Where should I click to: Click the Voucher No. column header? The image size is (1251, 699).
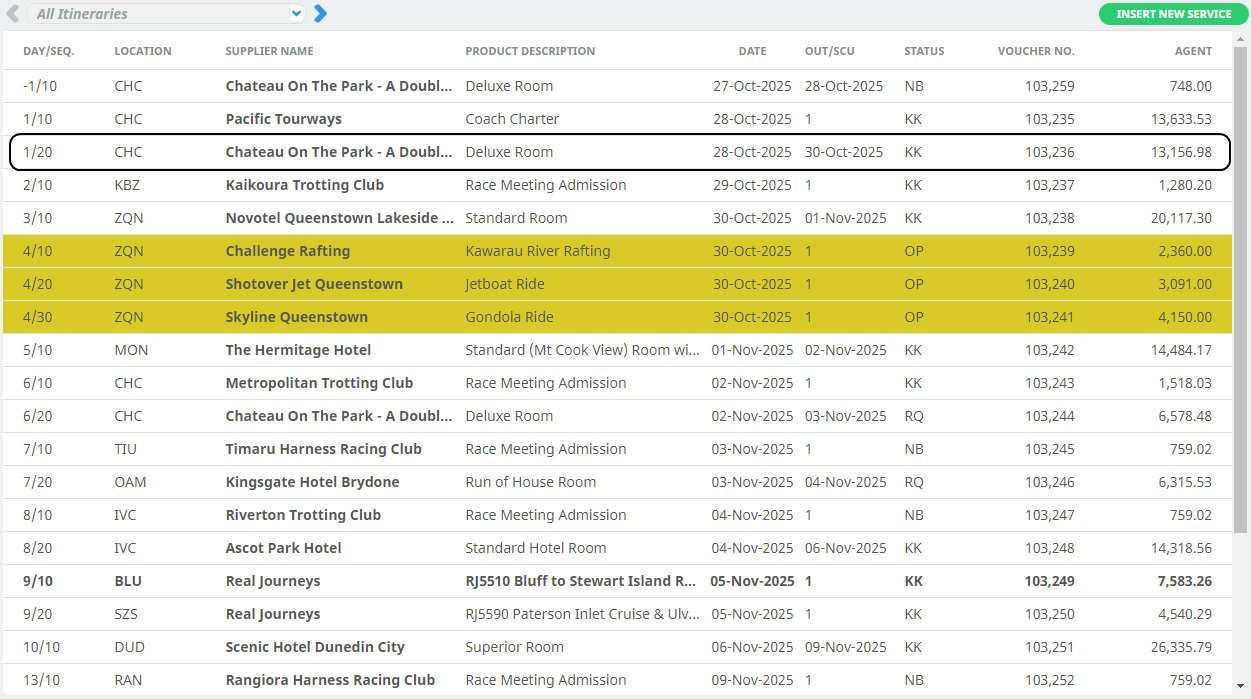[1035, 51]
